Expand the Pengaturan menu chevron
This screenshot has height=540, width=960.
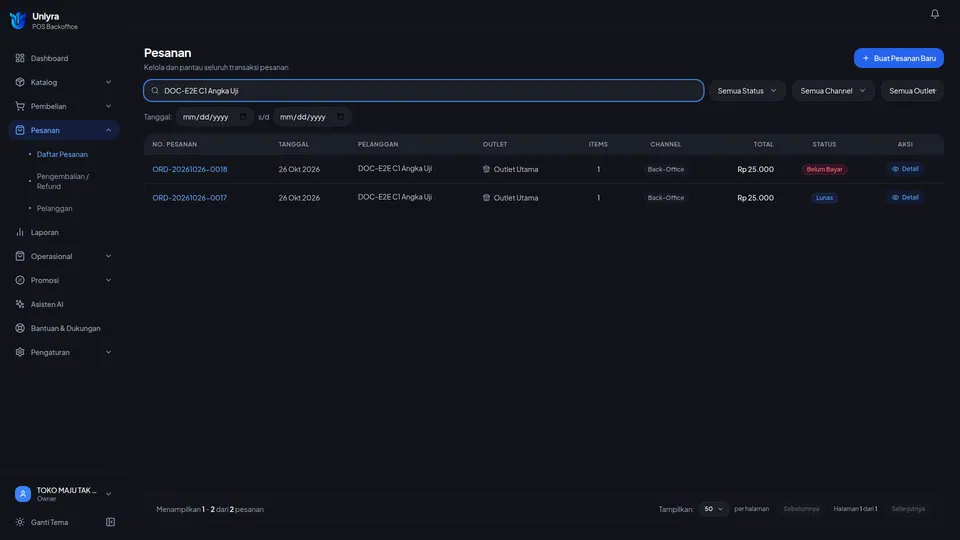click(108, 352)
